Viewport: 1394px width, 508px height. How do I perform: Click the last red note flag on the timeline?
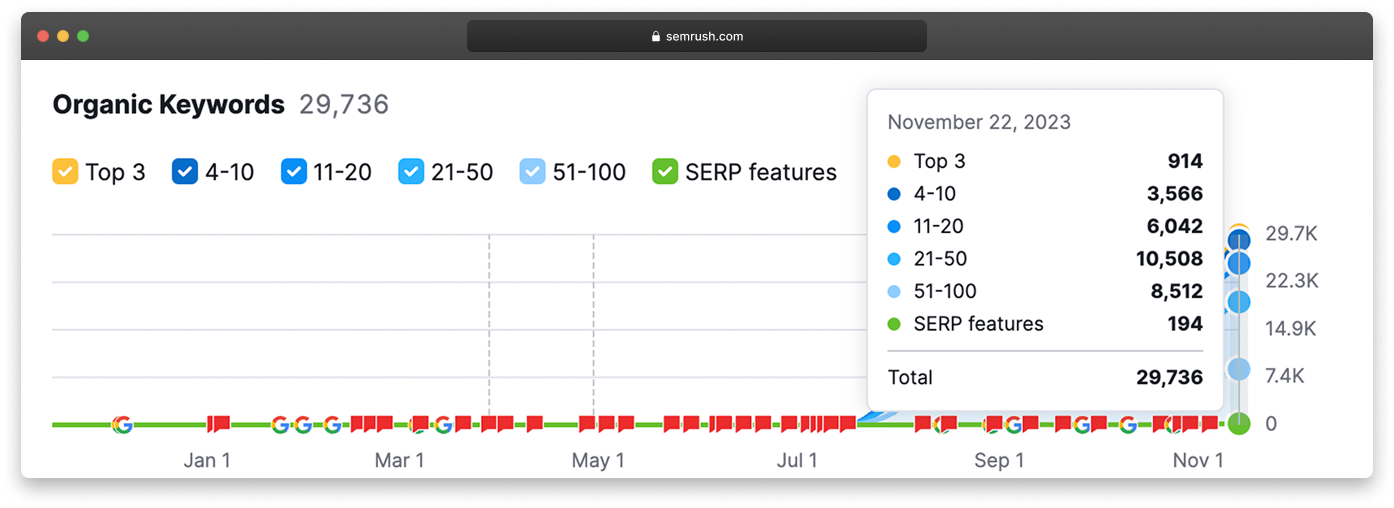pos(1209,423)
